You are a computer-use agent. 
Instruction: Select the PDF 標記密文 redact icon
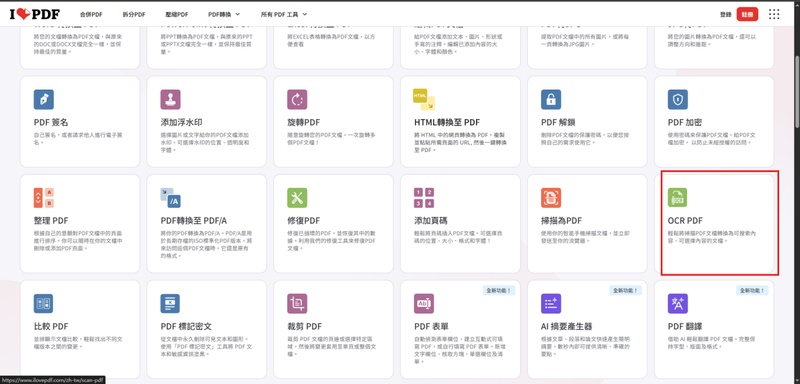(170, 303)
